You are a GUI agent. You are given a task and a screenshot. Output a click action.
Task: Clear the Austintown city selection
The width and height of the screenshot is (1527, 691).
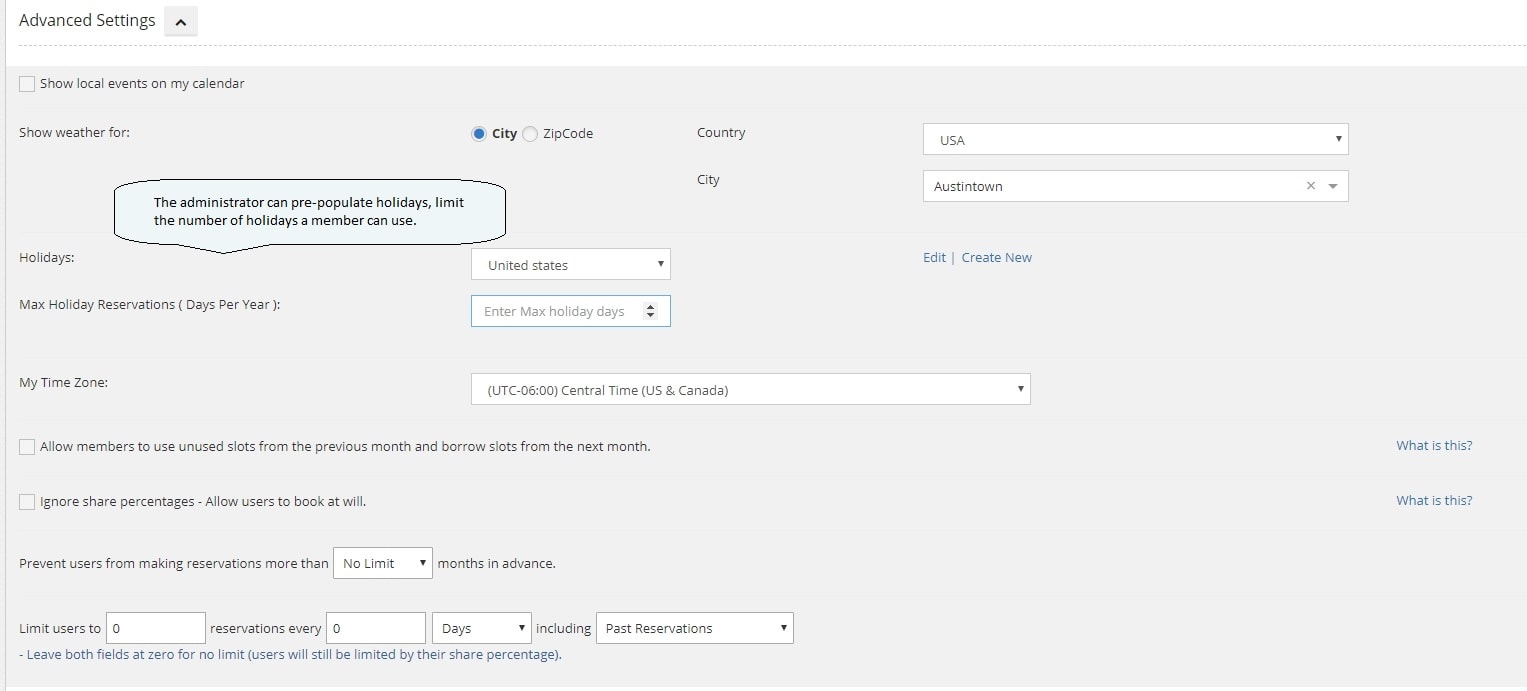click(1311, 186)
